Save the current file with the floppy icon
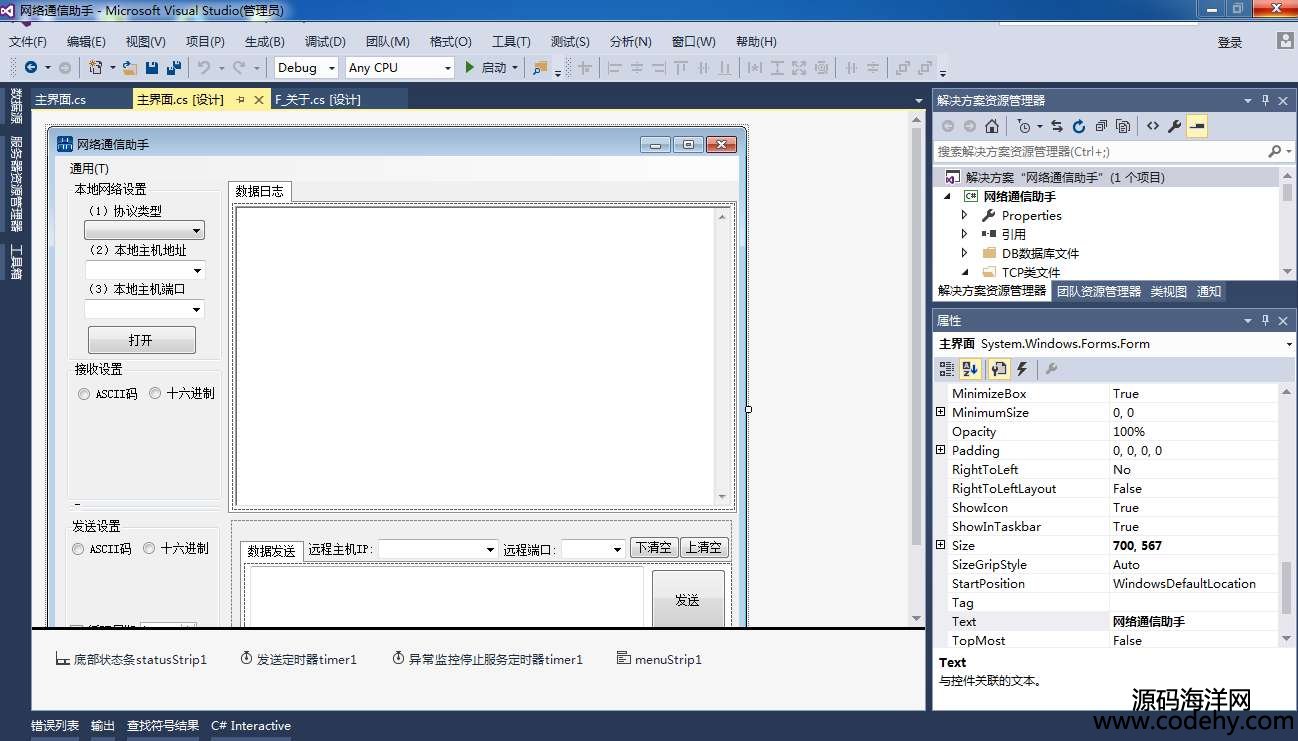The width and height of the screenshot is (1298, 741). click(152, 67)
